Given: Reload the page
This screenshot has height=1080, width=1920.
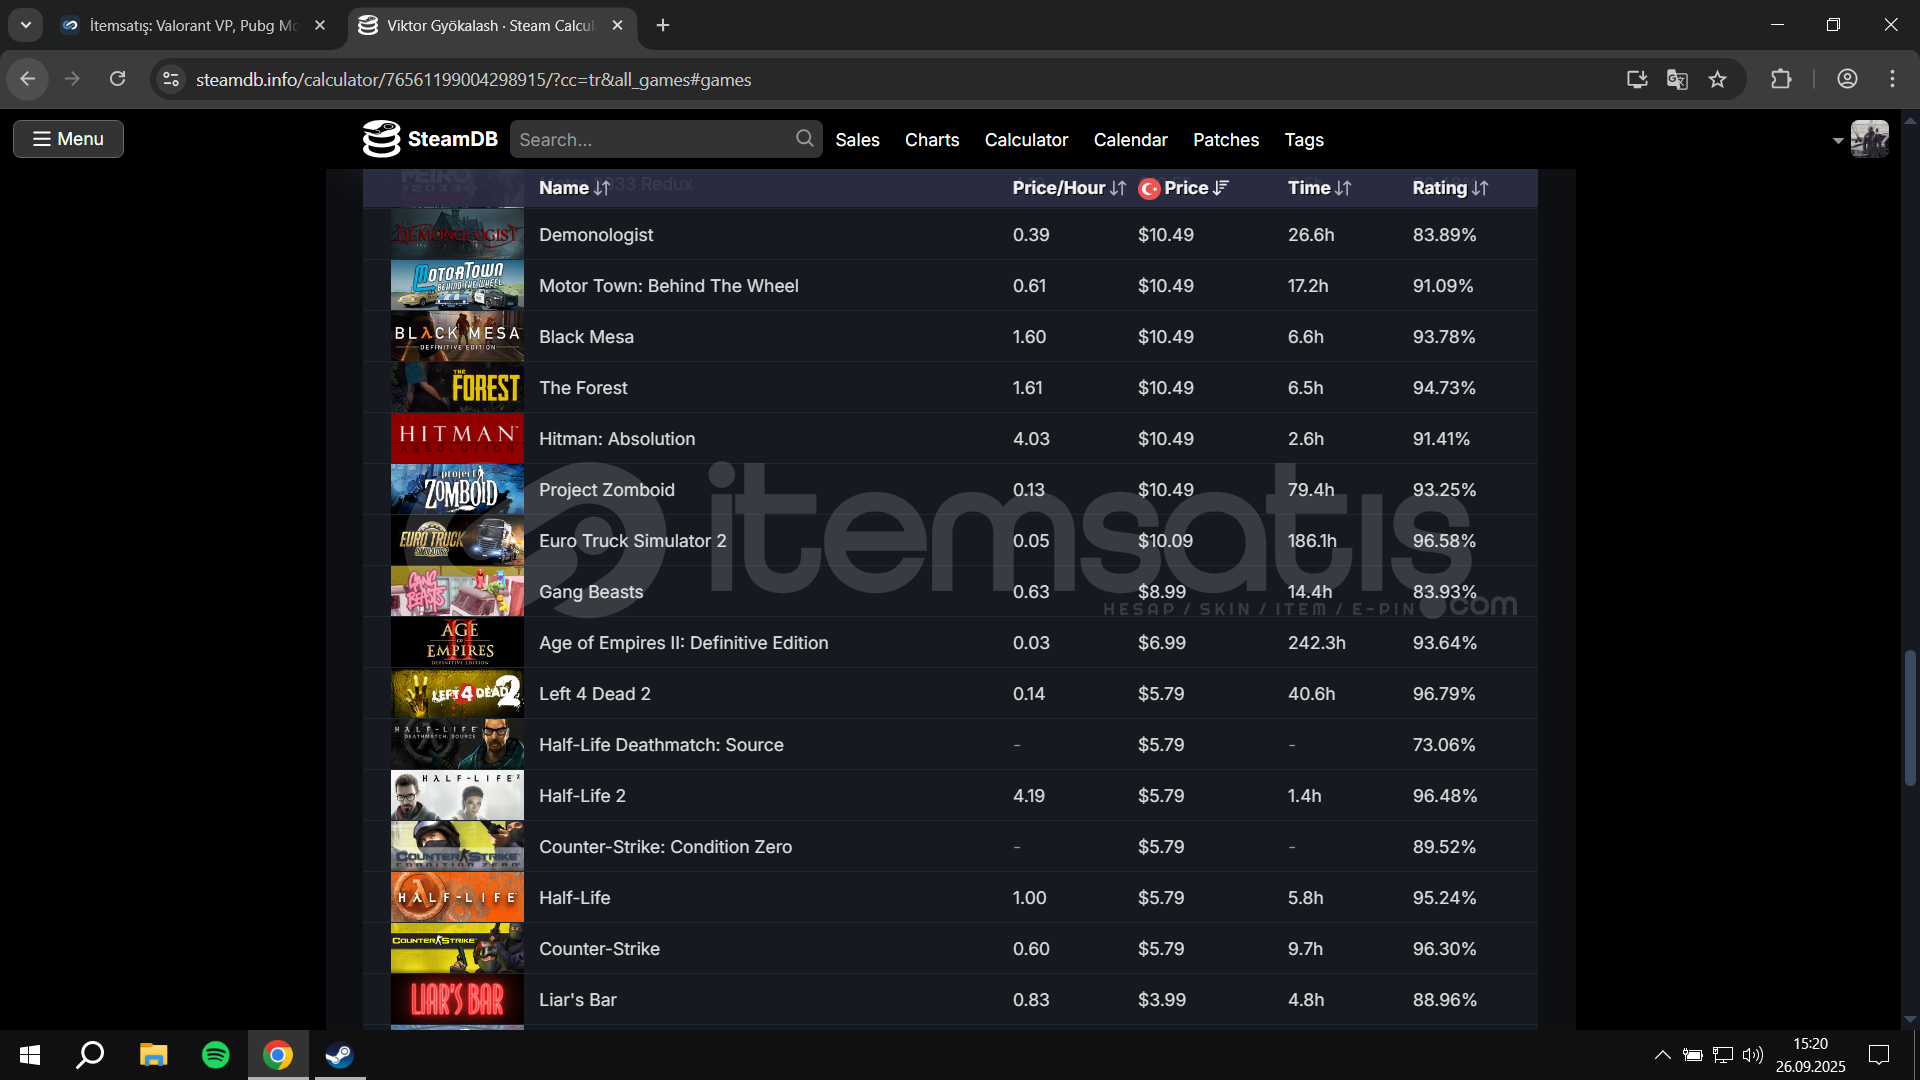Looking at the screenshot, I should pos(117,79).
